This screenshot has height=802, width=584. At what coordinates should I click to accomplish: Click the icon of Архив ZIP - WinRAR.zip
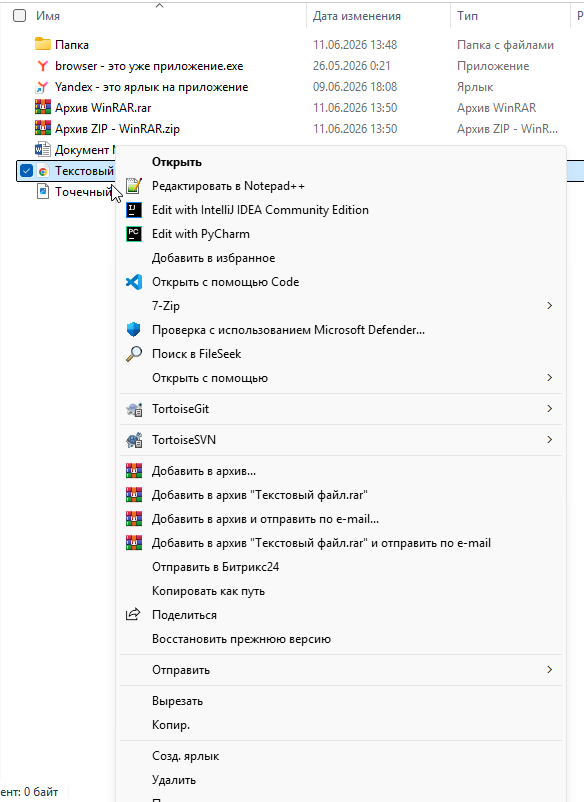(43, 128)
